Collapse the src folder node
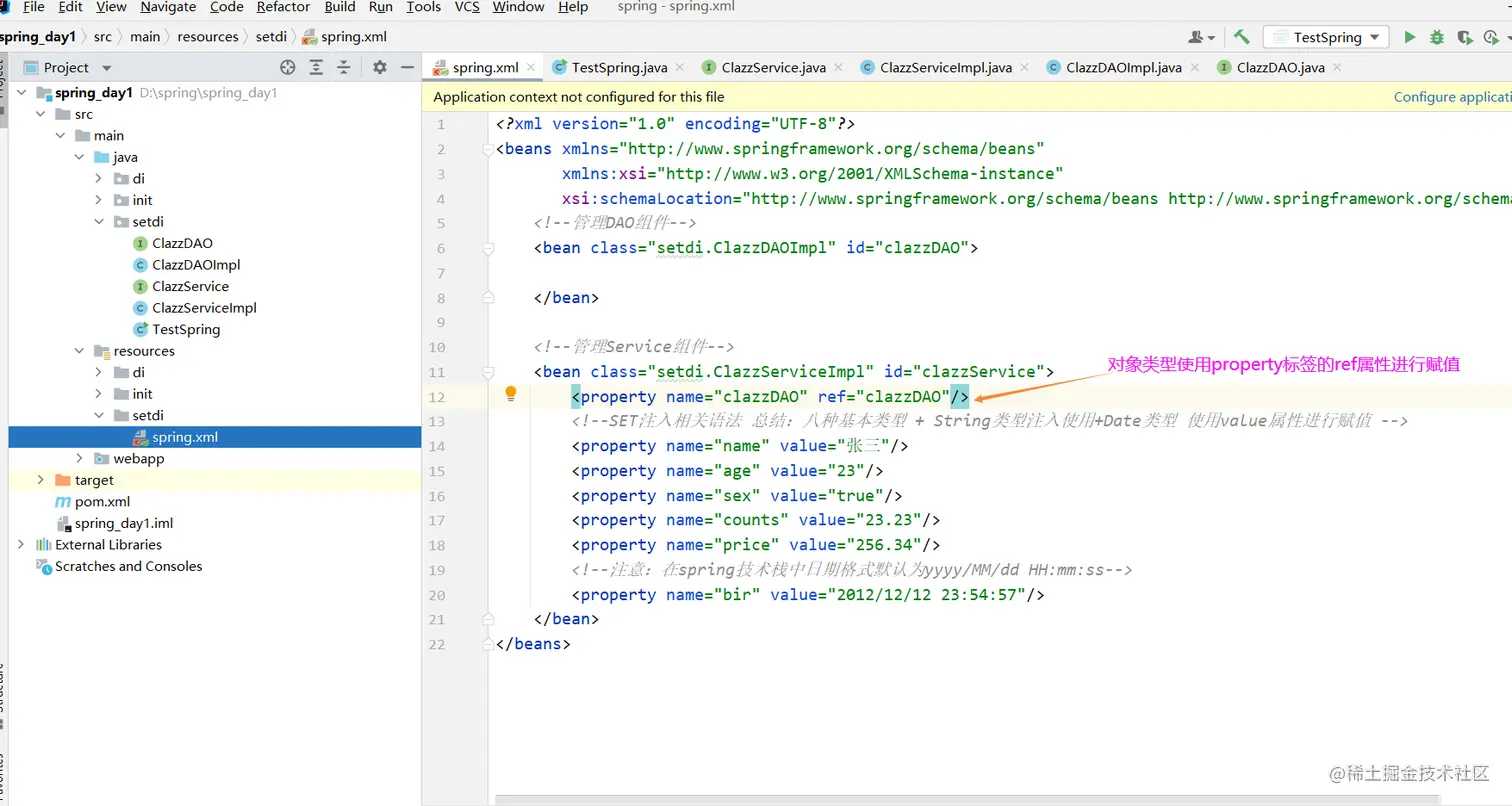Viewport: 1512px width, 806px height. [x=41, y=114]
